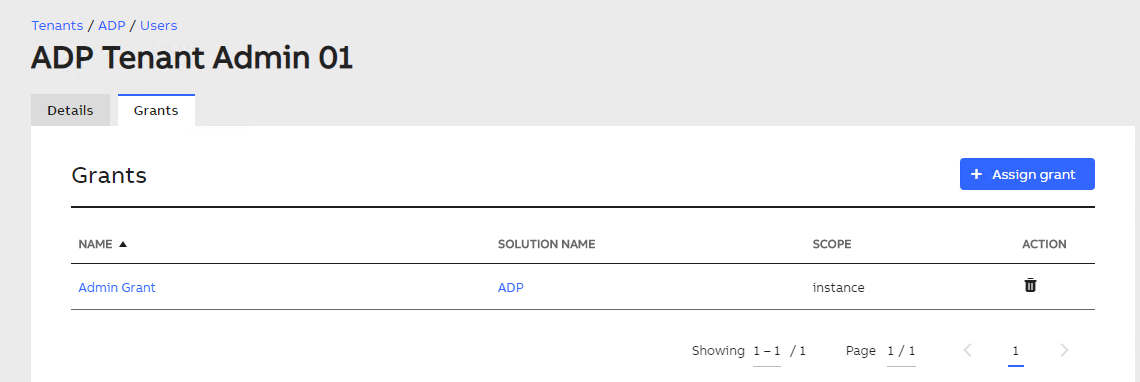Viewport: 1140px width, 382px height.
Task: Open the Admin Grant link
Action: (x=117, y=287)
